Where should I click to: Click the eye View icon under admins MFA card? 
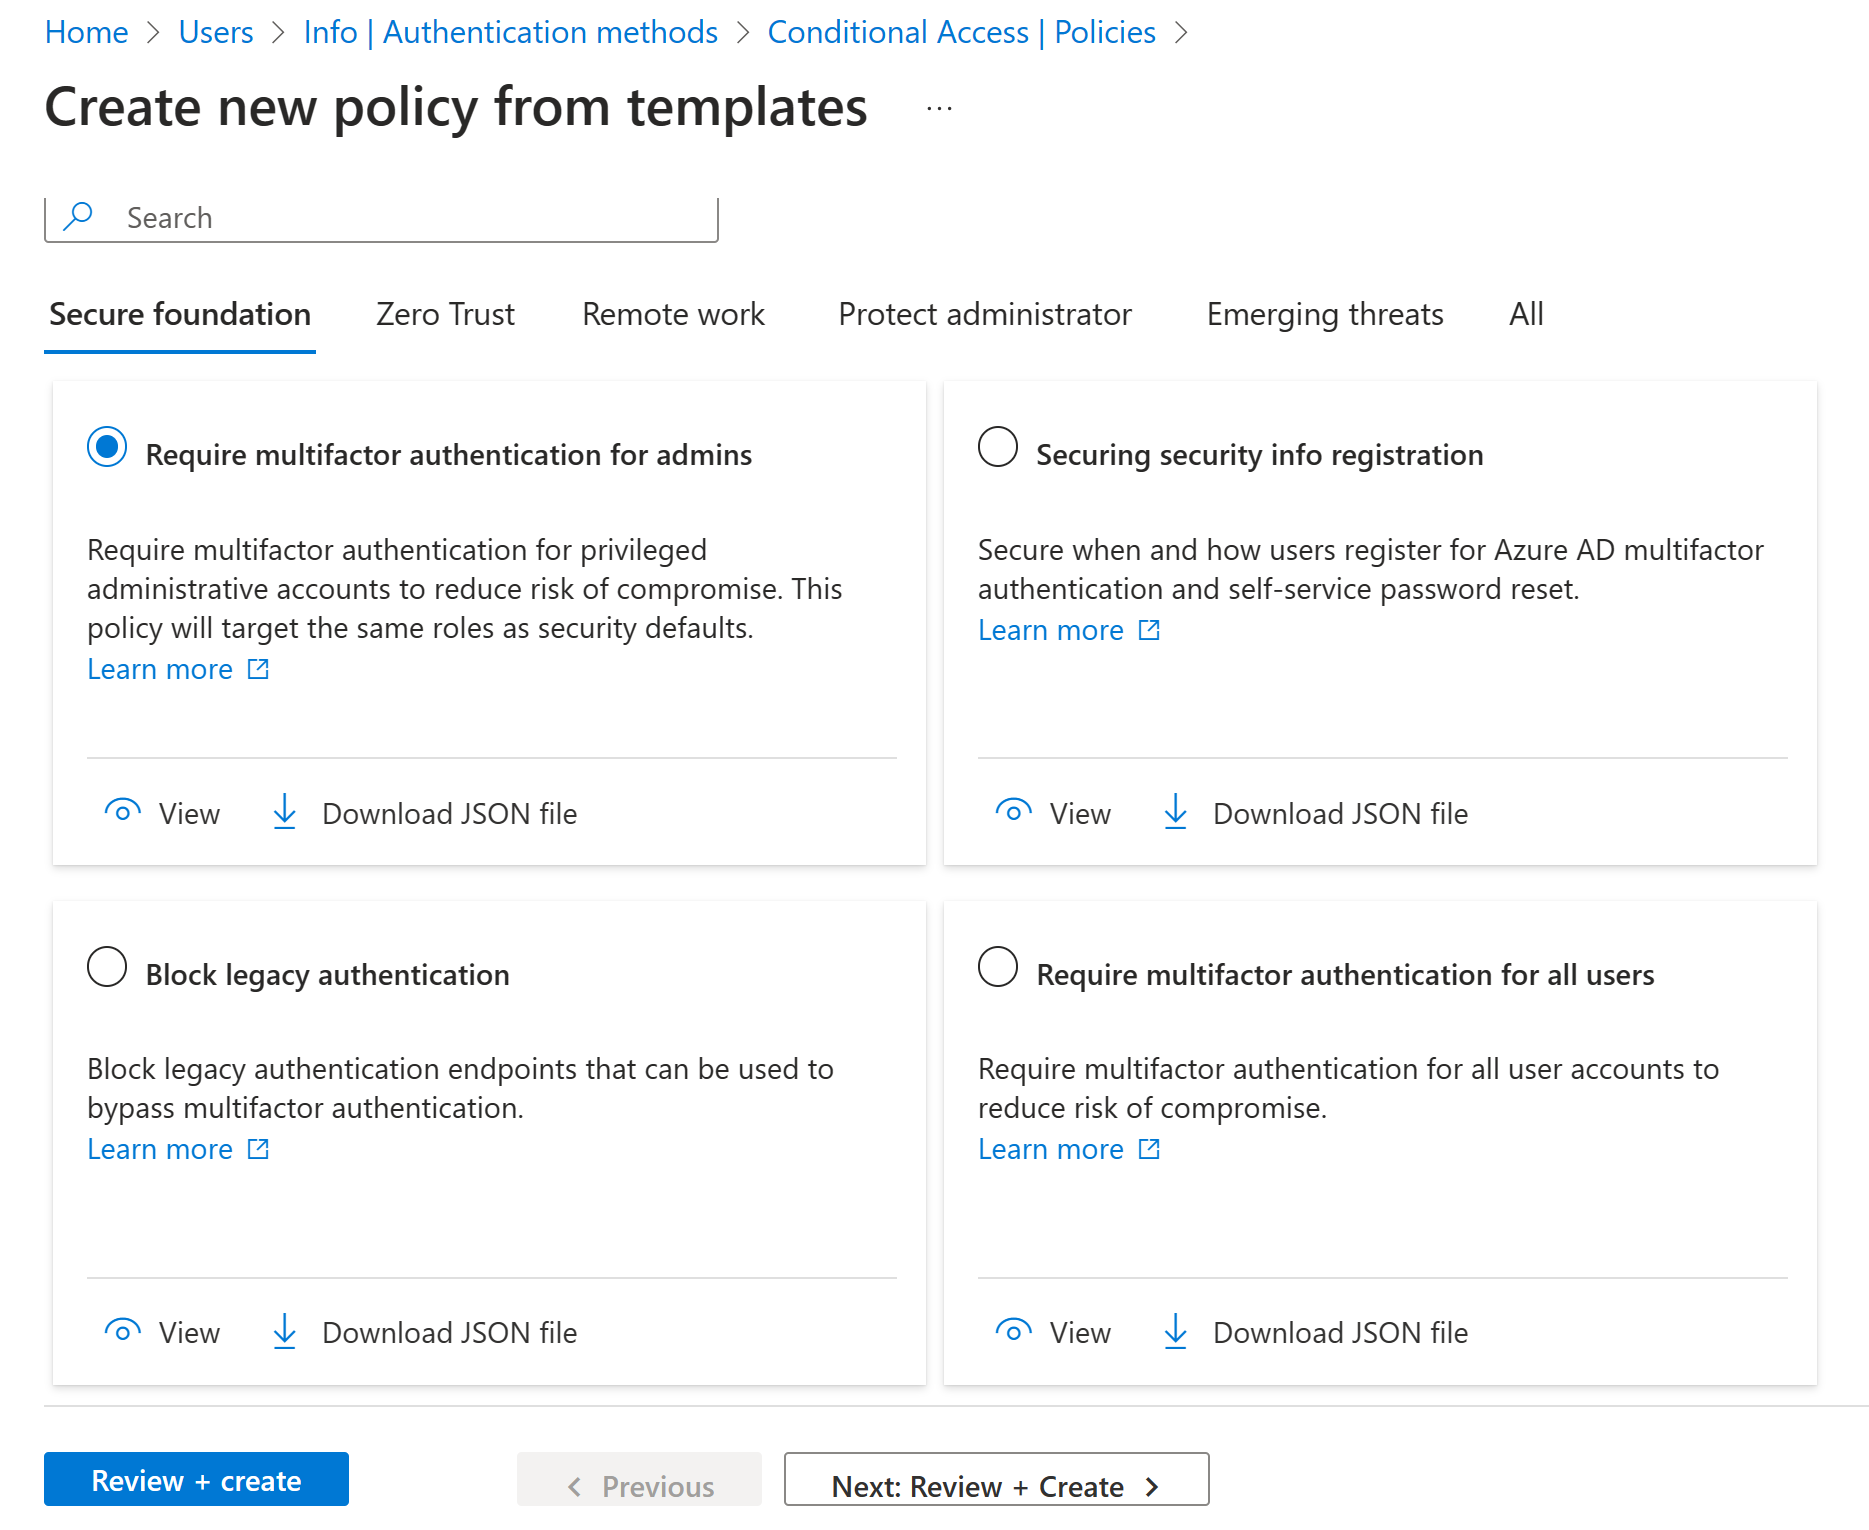point(122,812)
